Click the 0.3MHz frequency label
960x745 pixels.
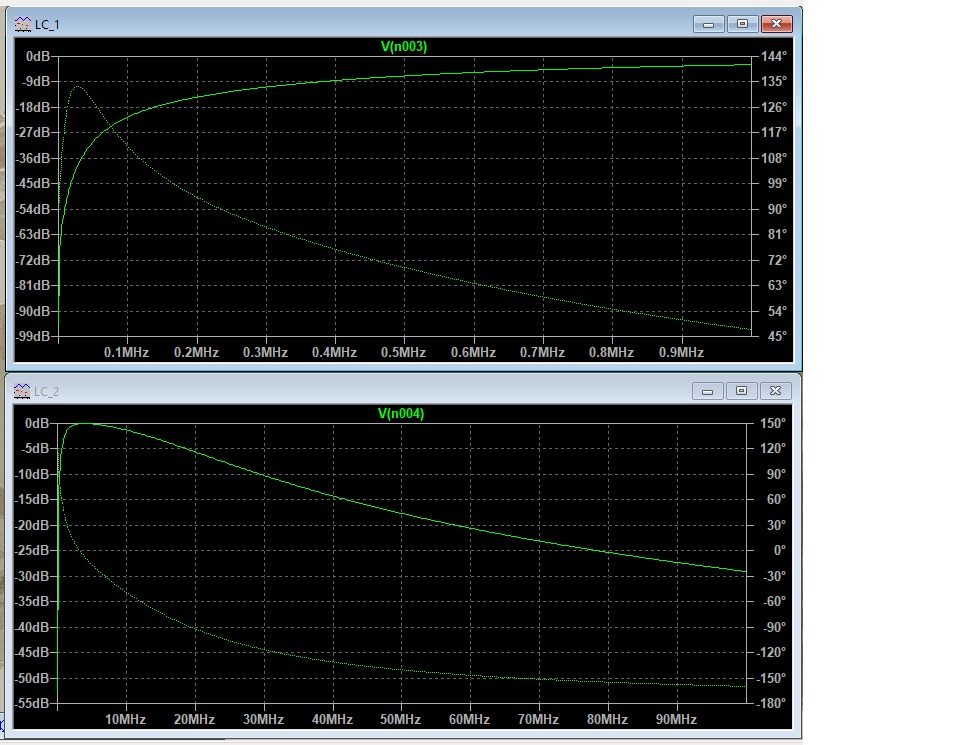click(x=265, y=353)
